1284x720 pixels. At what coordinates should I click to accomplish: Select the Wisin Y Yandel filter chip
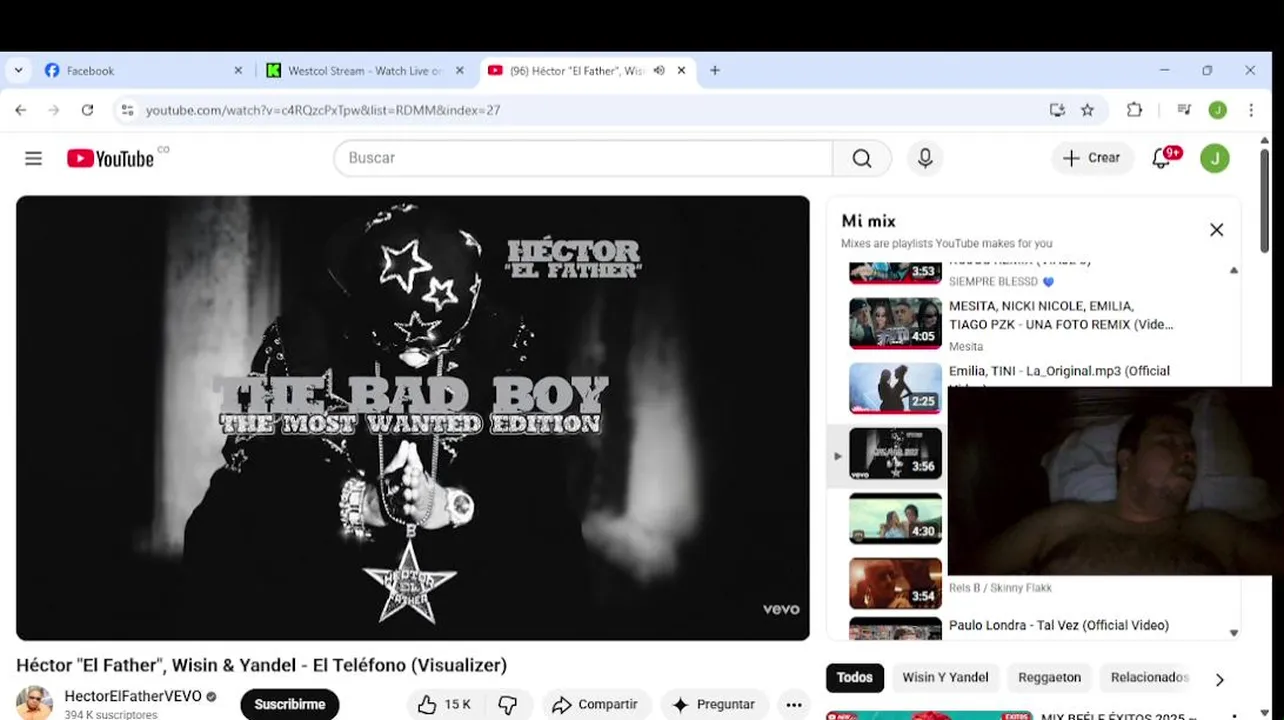coord(945,677)
